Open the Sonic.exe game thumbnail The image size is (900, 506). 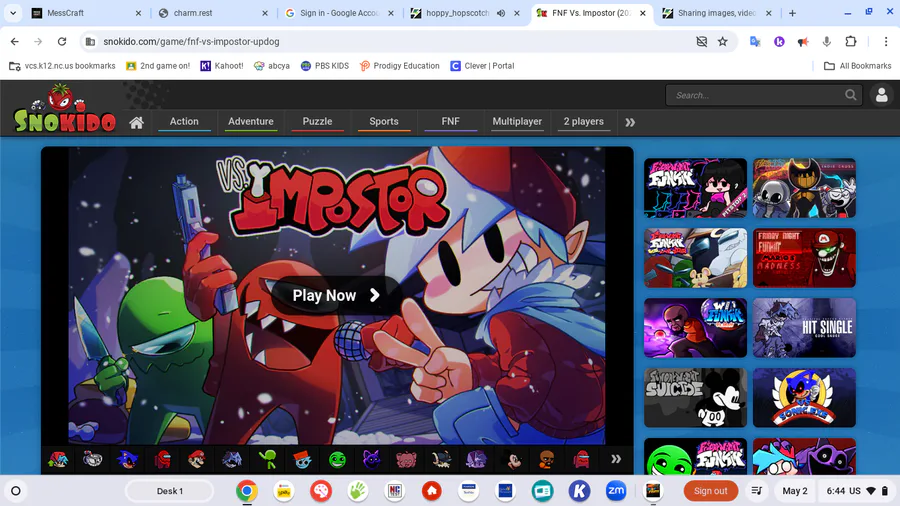coord(804,398)
